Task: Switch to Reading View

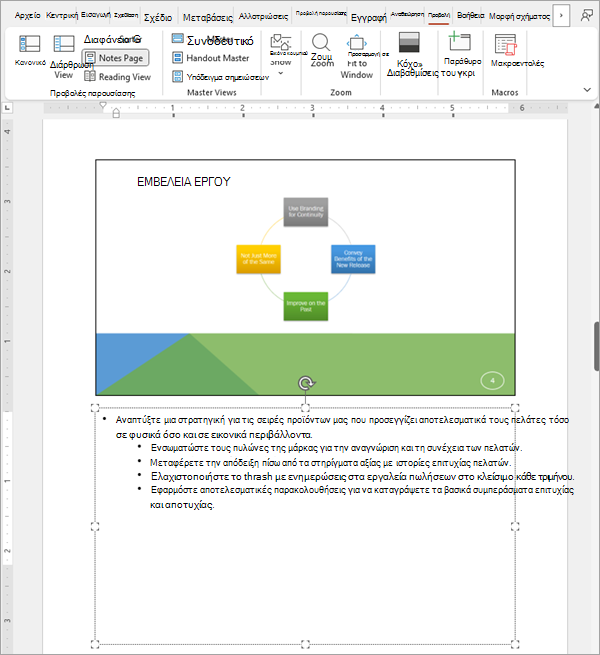Action: tap(117, 77)
